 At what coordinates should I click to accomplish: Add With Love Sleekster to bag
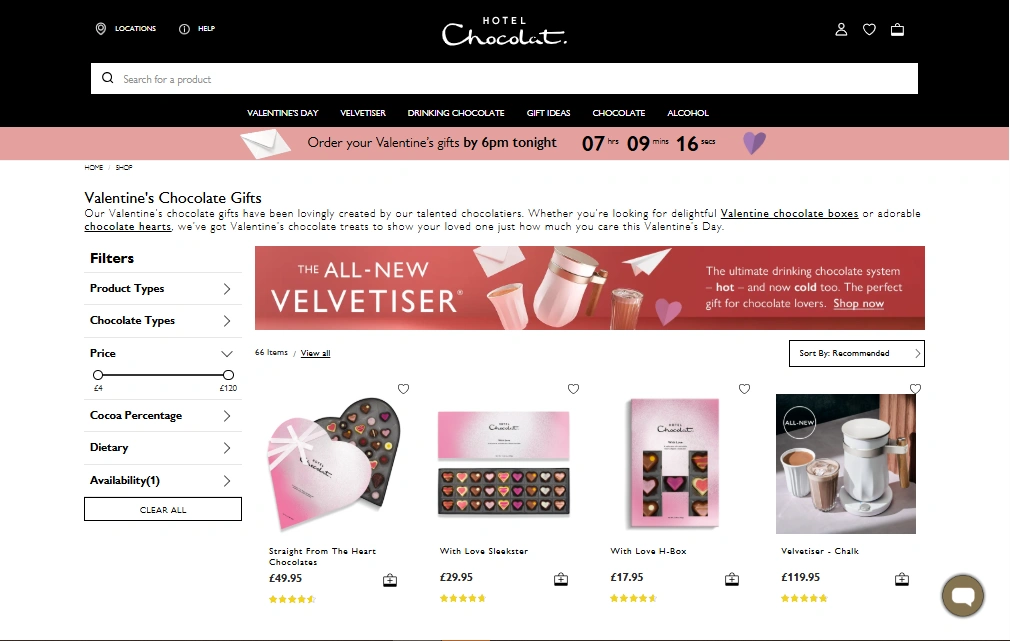(561, 579)
